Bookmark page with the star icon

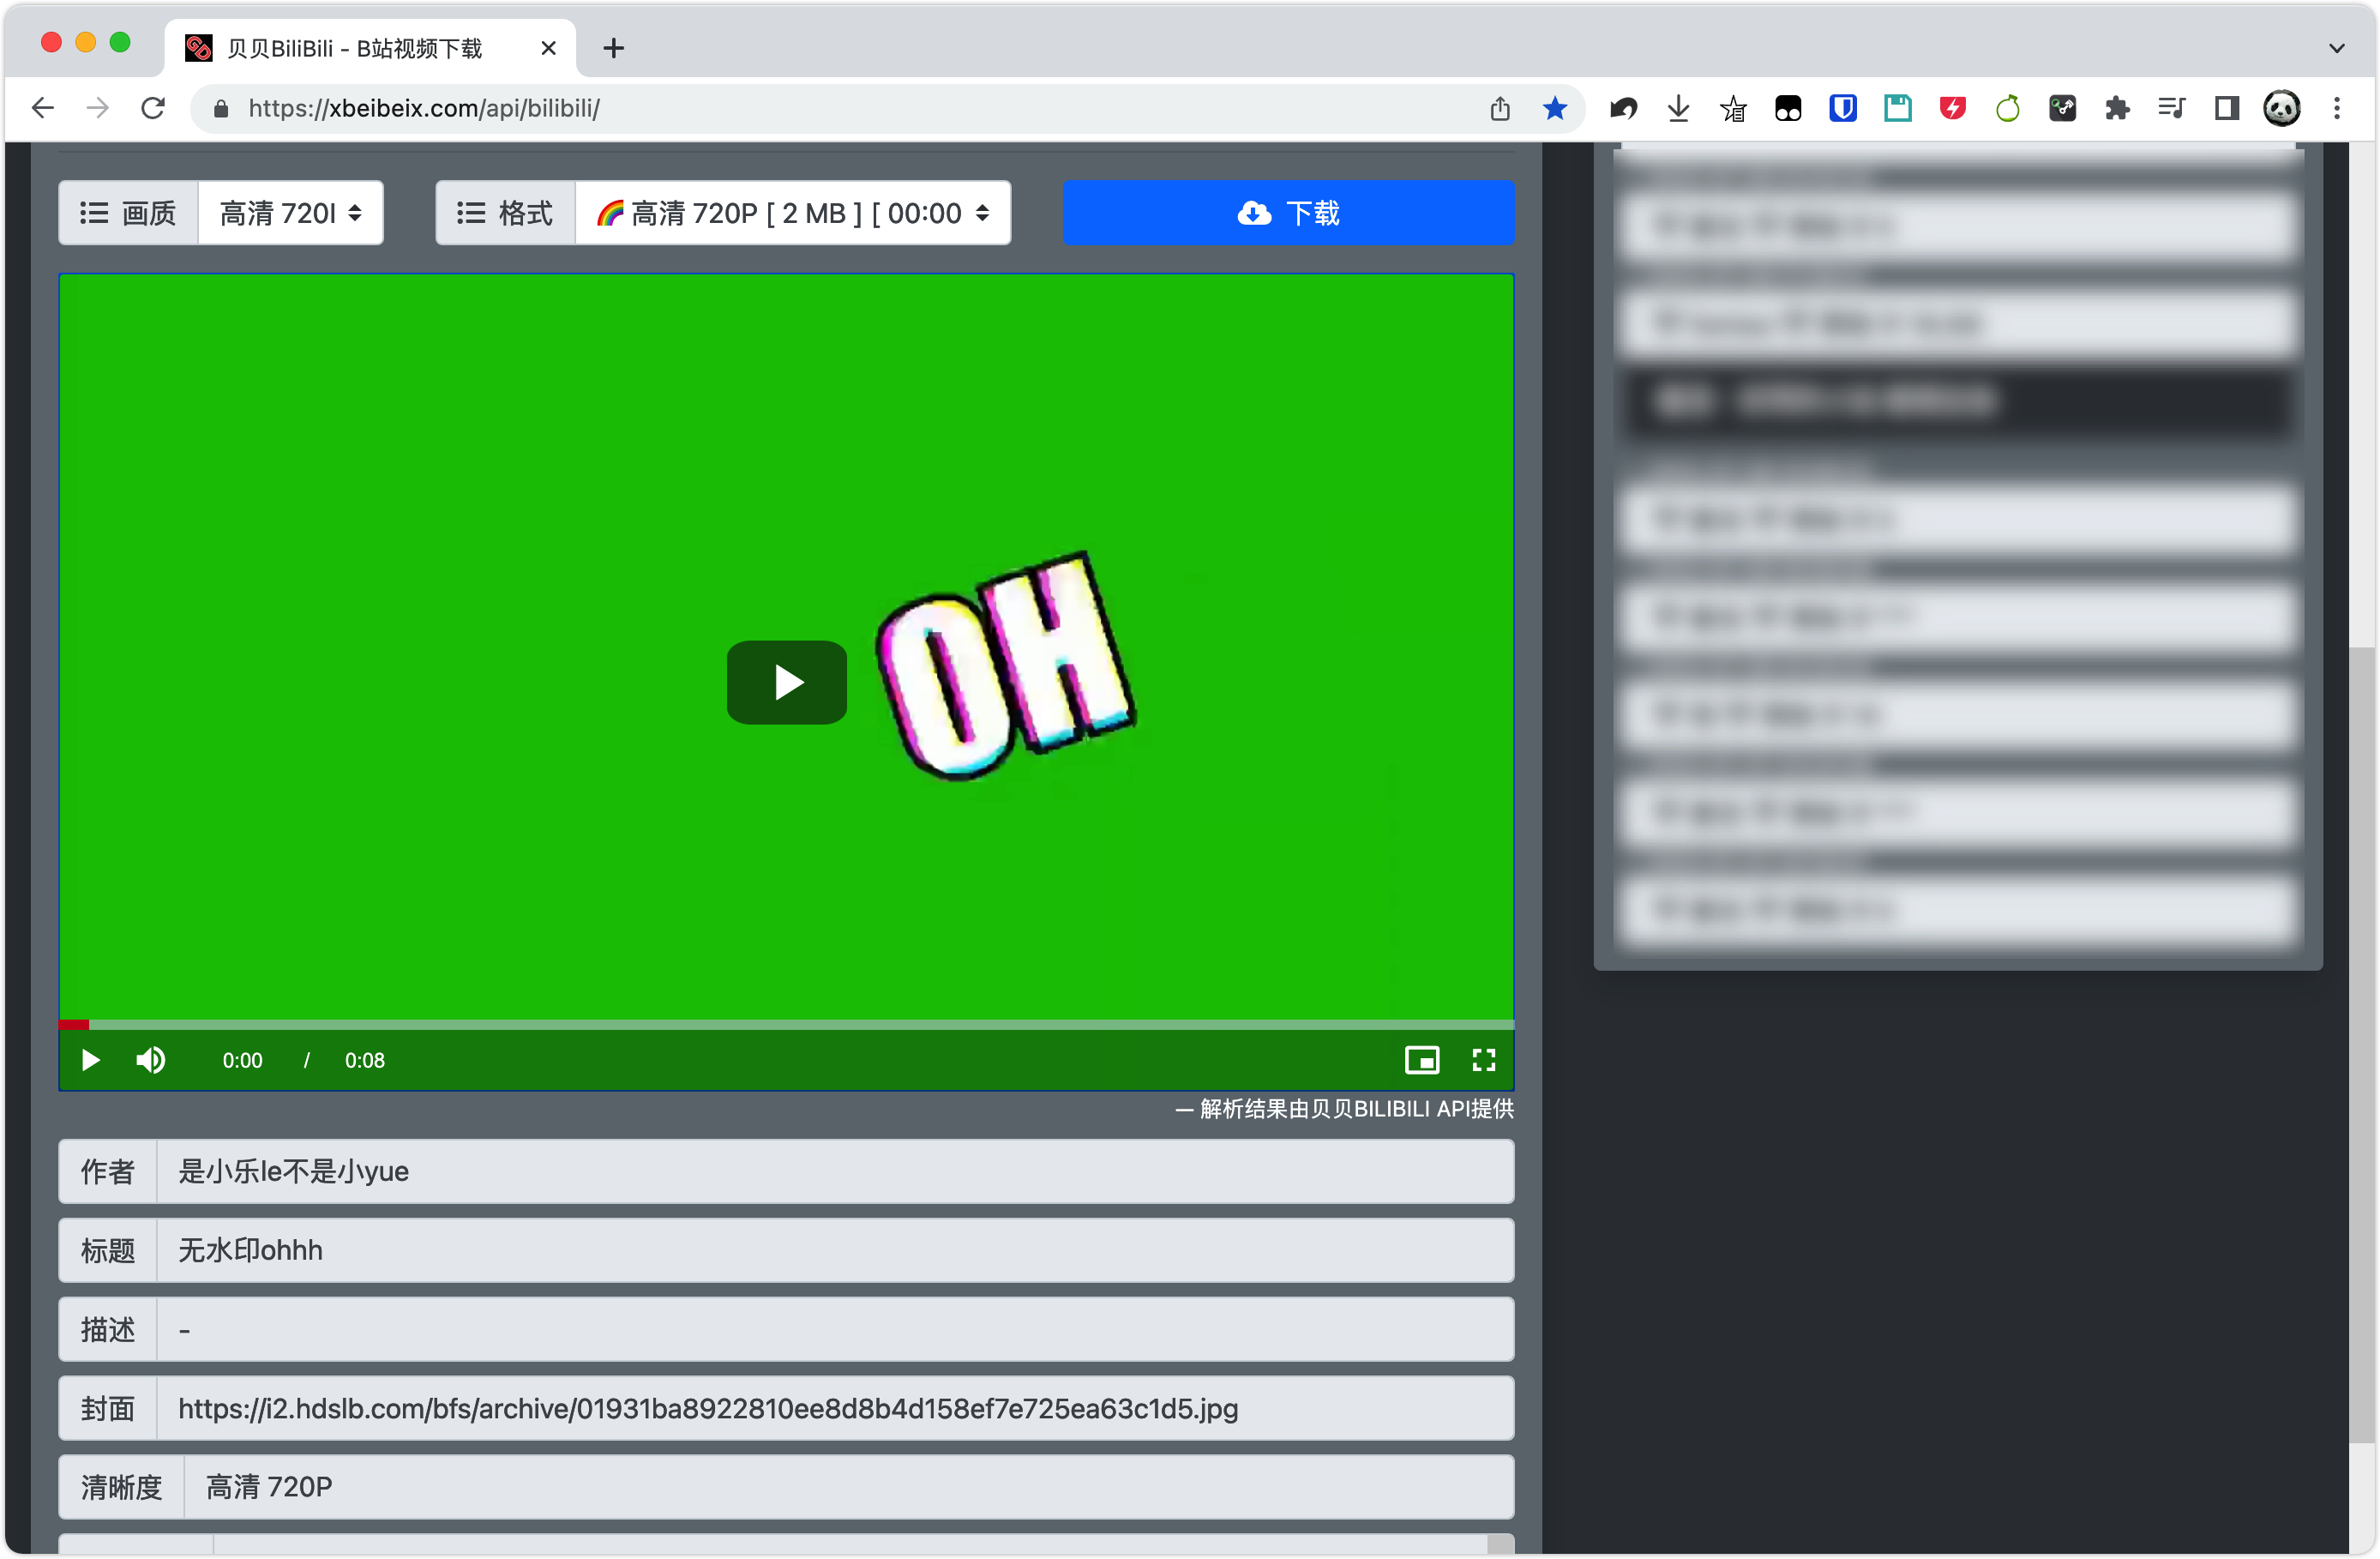pos(1554,108)
